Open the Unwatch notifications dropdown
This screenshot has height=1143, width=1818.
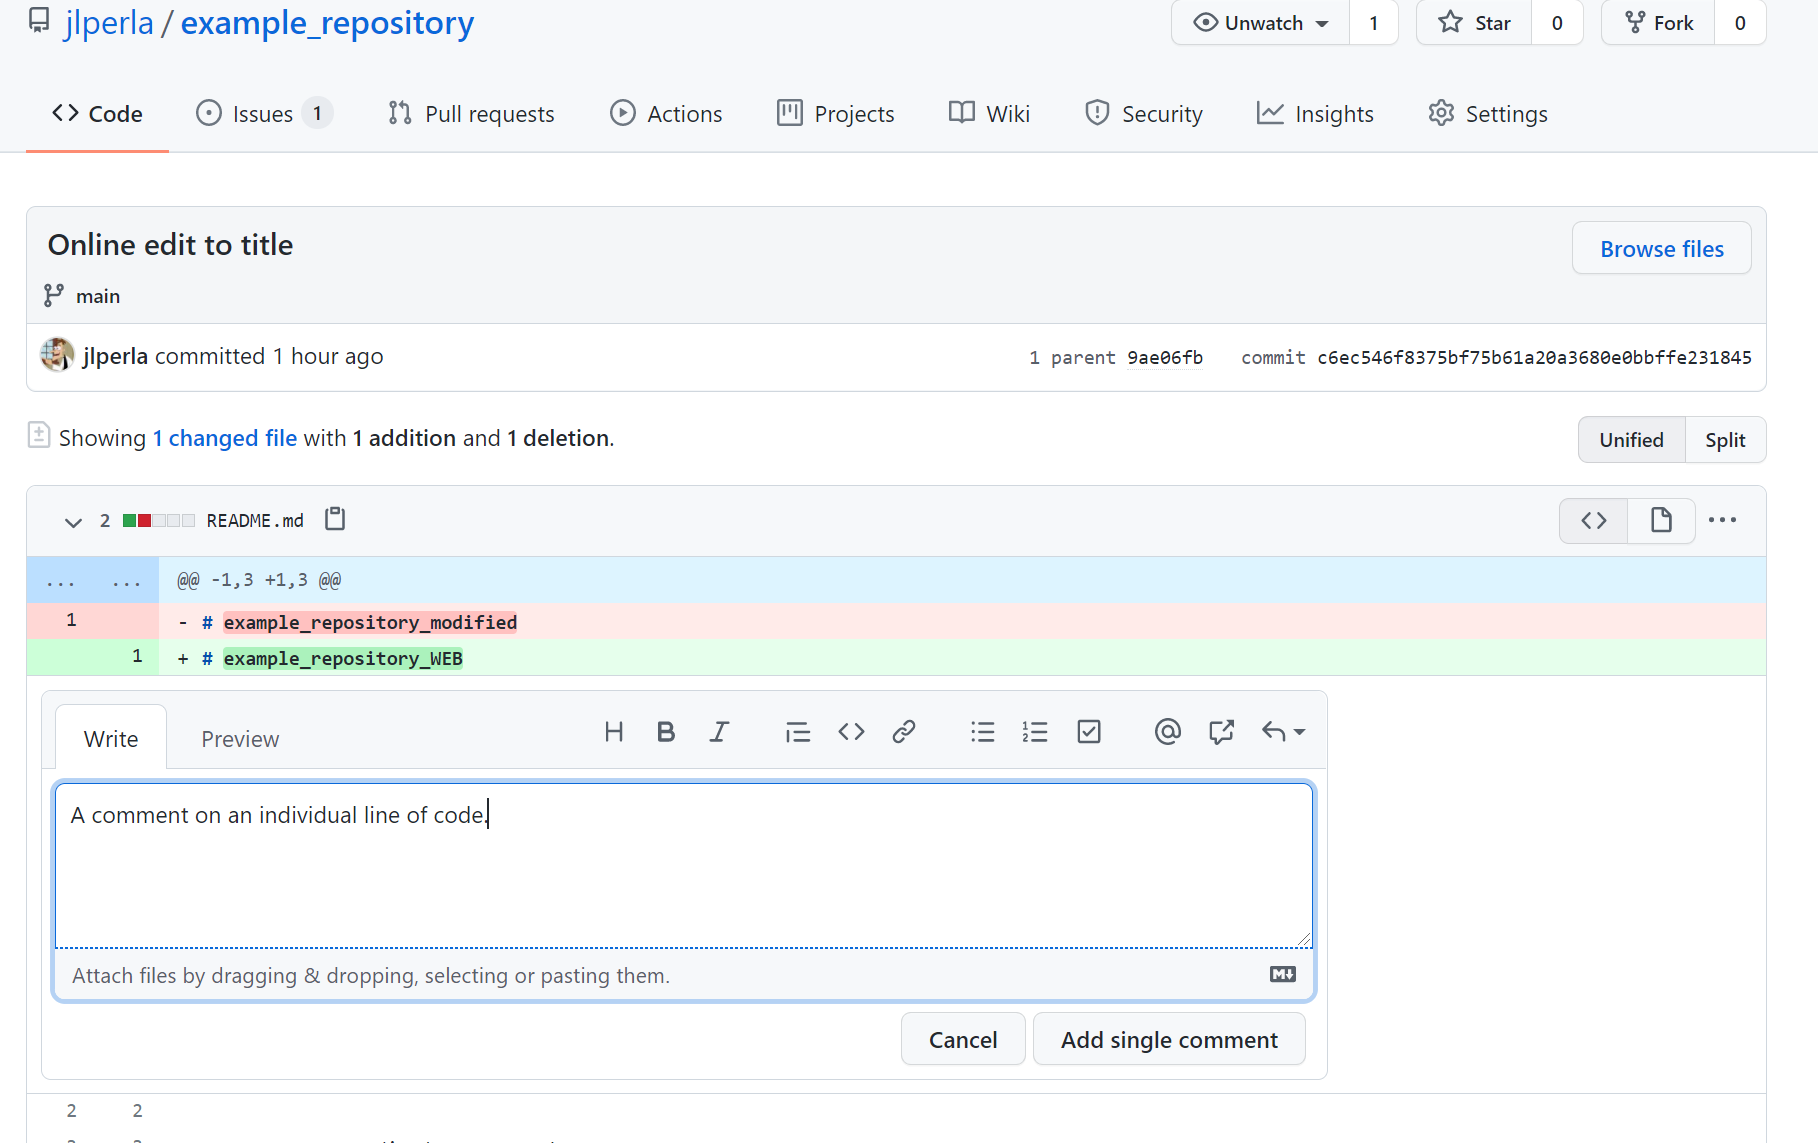(1261, 23)
